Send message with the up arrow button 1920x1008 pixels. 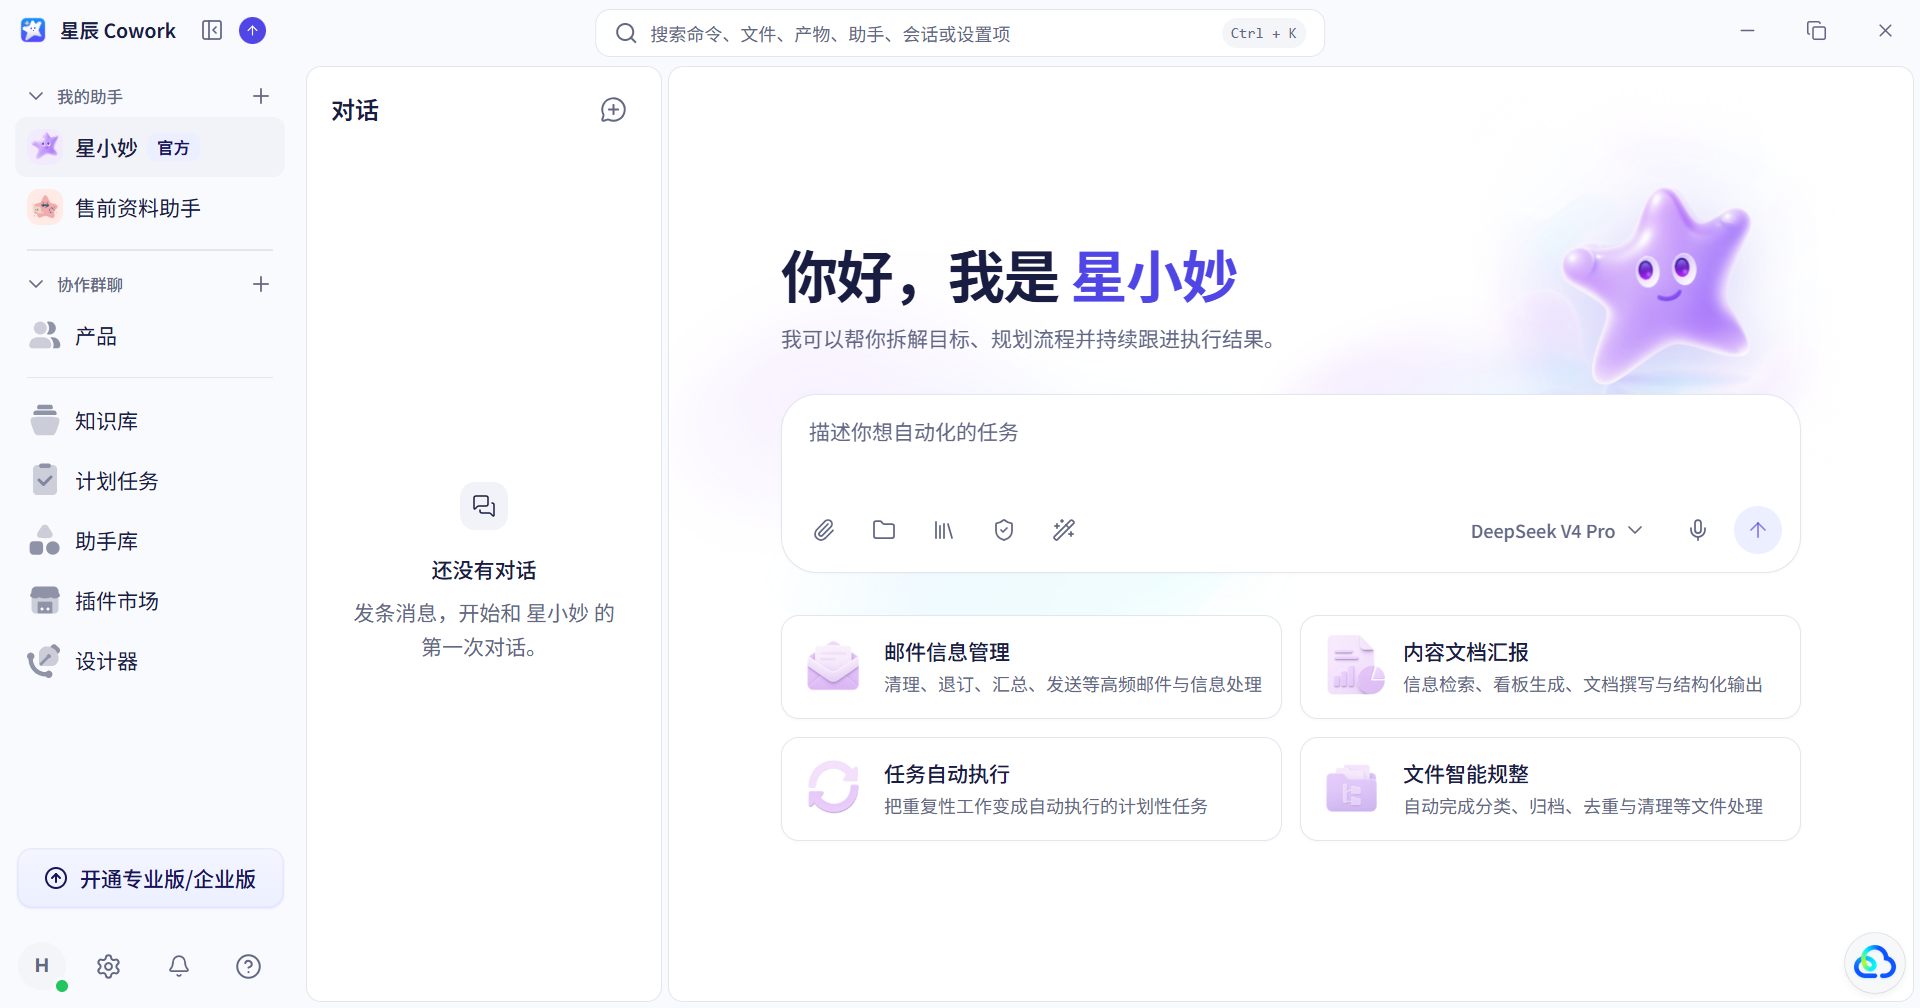(1758, 530)
